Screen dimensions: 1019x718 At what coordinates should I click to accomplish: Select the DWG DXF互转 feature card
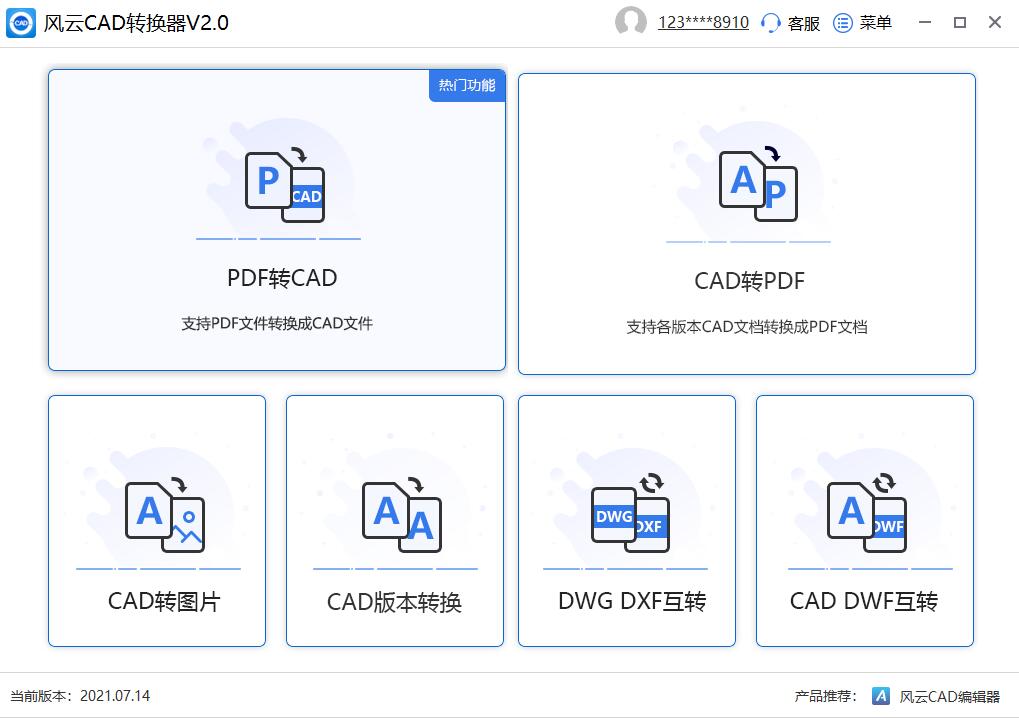point(626,520)
